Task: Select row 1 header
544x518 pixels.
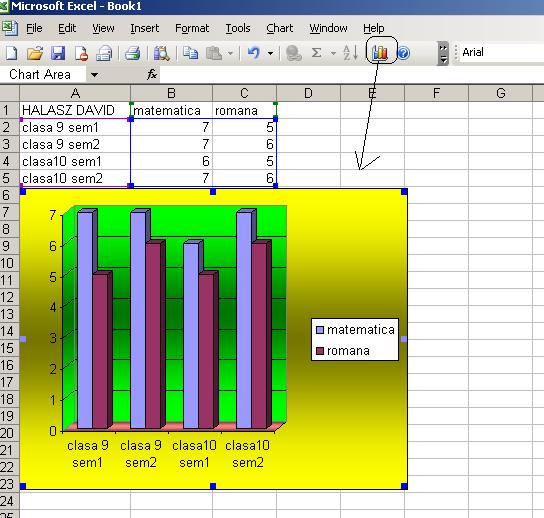Action: (x=9, y=110)
